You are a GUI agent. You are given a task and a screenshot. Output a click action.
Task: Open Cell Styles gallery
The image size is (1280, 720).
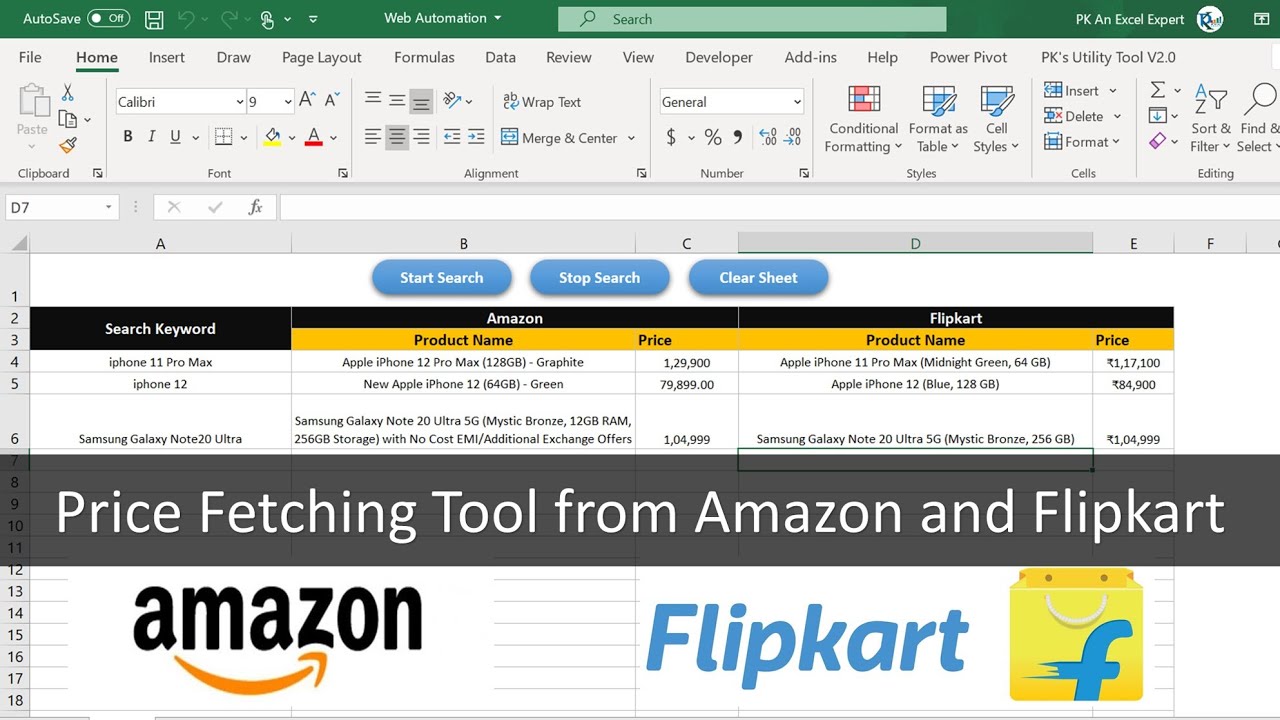[996, 119]
